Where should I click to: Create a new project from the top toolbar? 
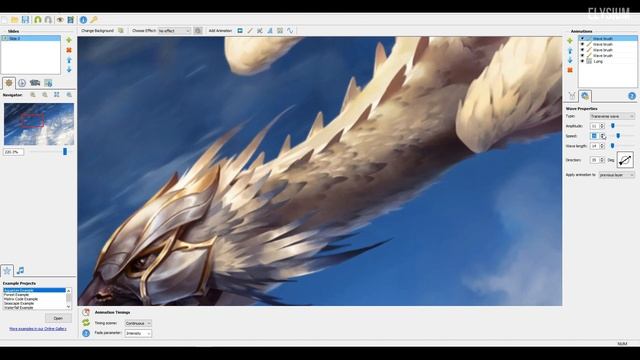[4, 20]
